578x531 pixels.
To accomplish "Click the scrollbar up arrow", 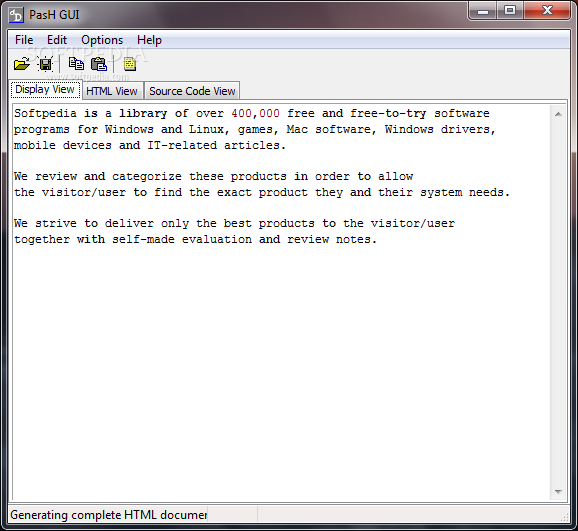I will pos(558,114).
